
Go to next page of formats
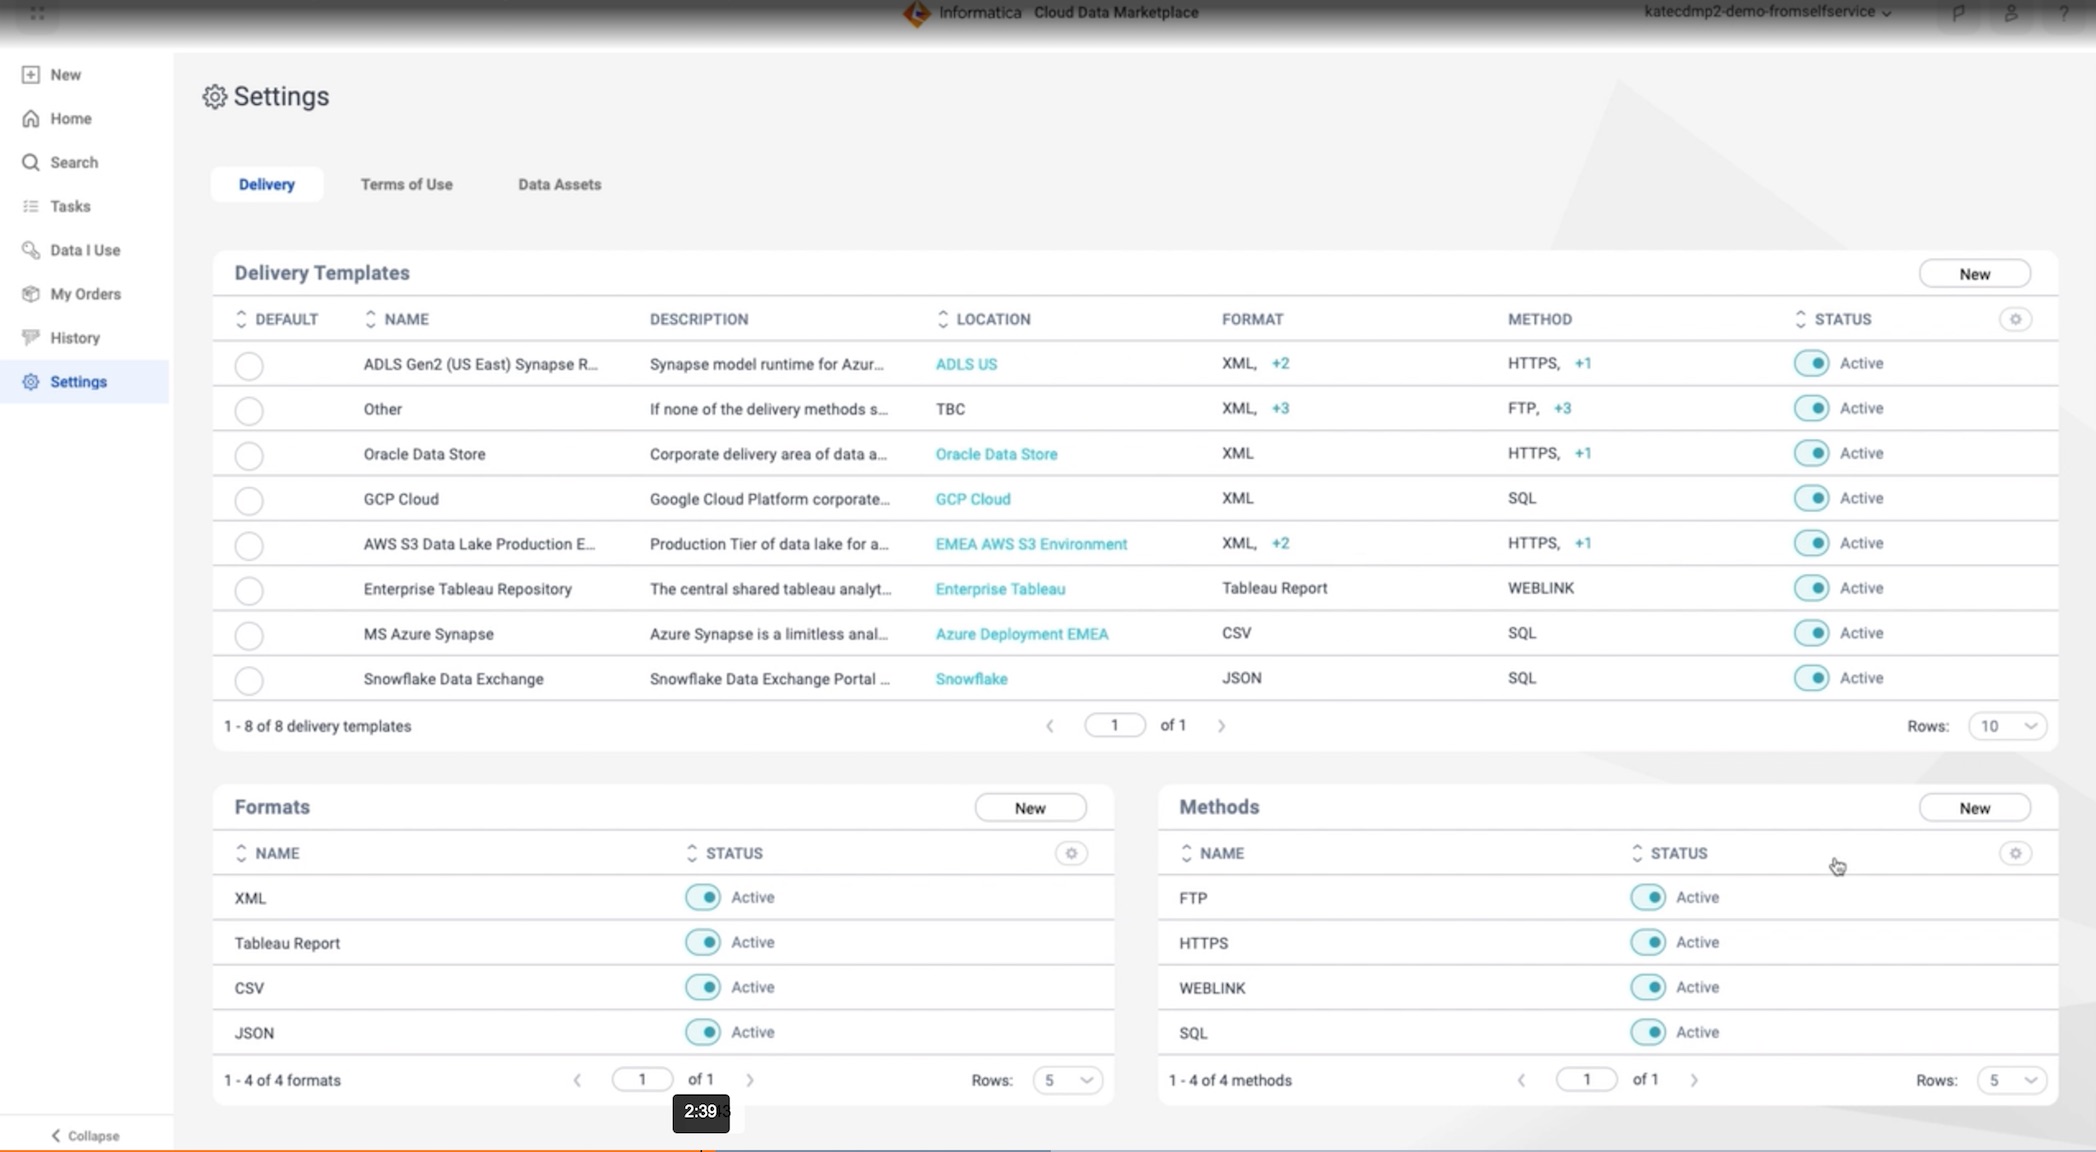pyautogui.click(x=750, y=1081)
